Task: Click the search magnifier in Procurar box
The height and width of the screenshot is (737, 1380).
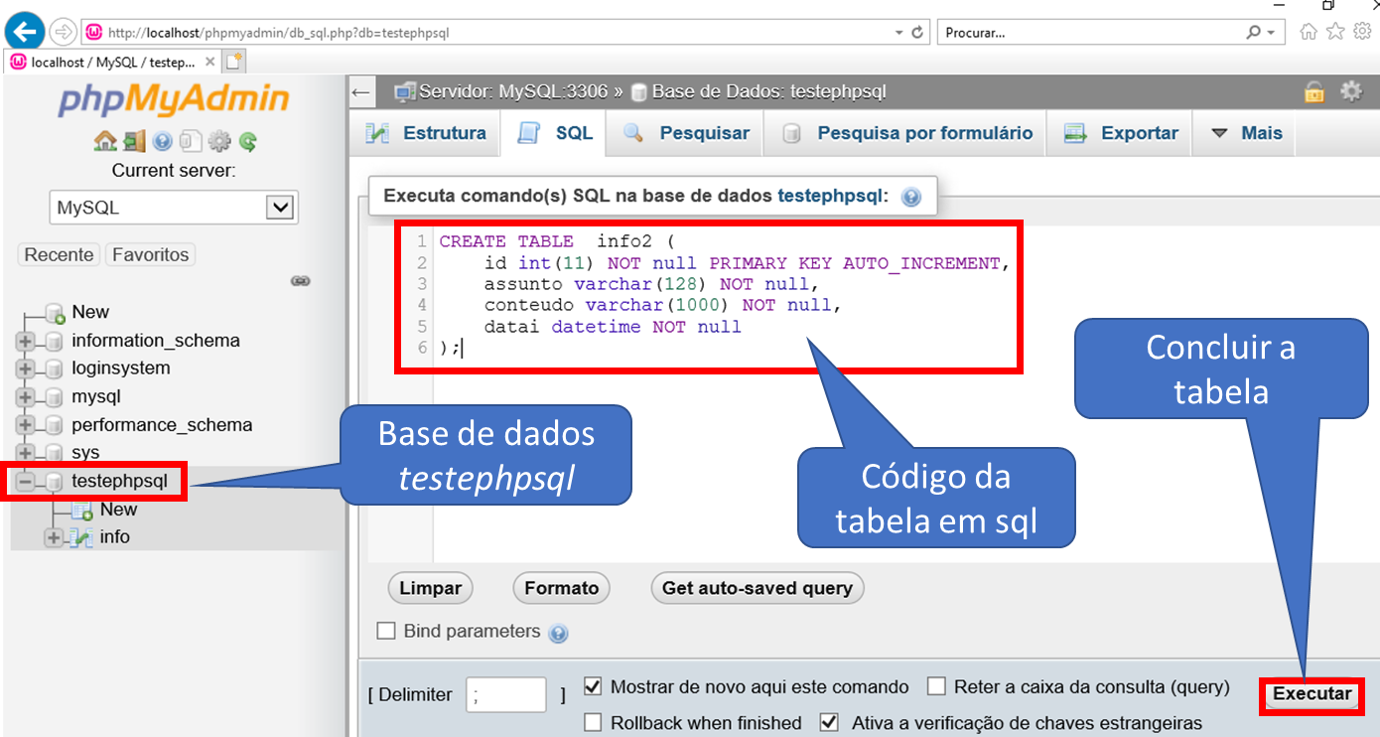Action: pos(1253,32)
